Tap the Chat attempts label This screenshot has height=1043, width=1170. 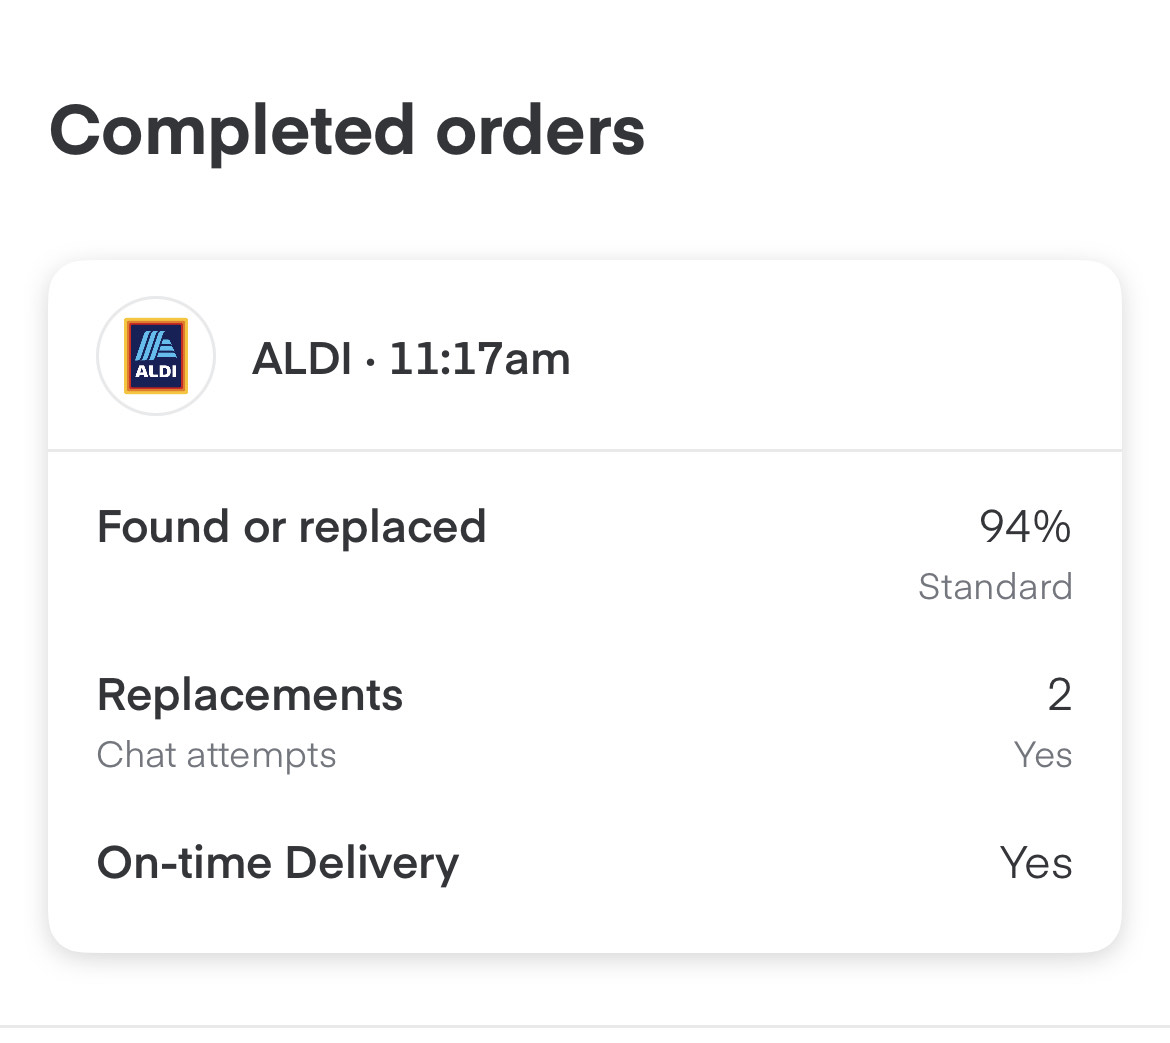216,755
